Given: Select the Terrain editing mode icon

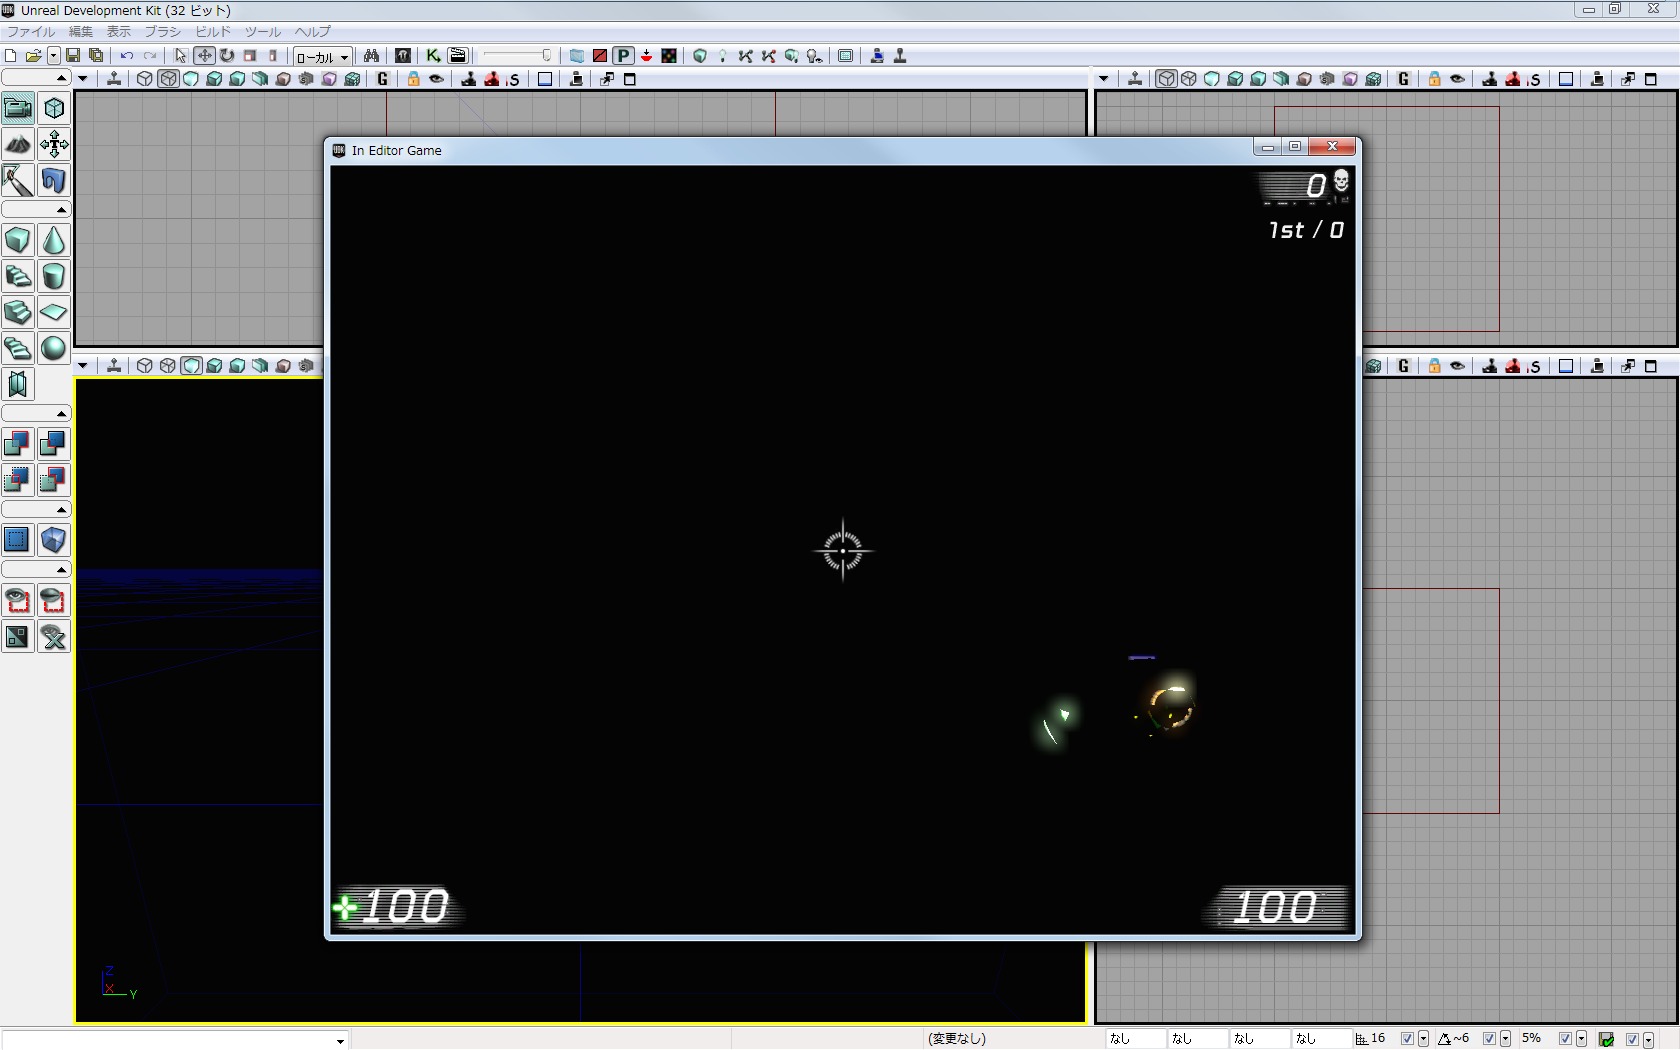Looking at the screenshot, I should (18, 145).
